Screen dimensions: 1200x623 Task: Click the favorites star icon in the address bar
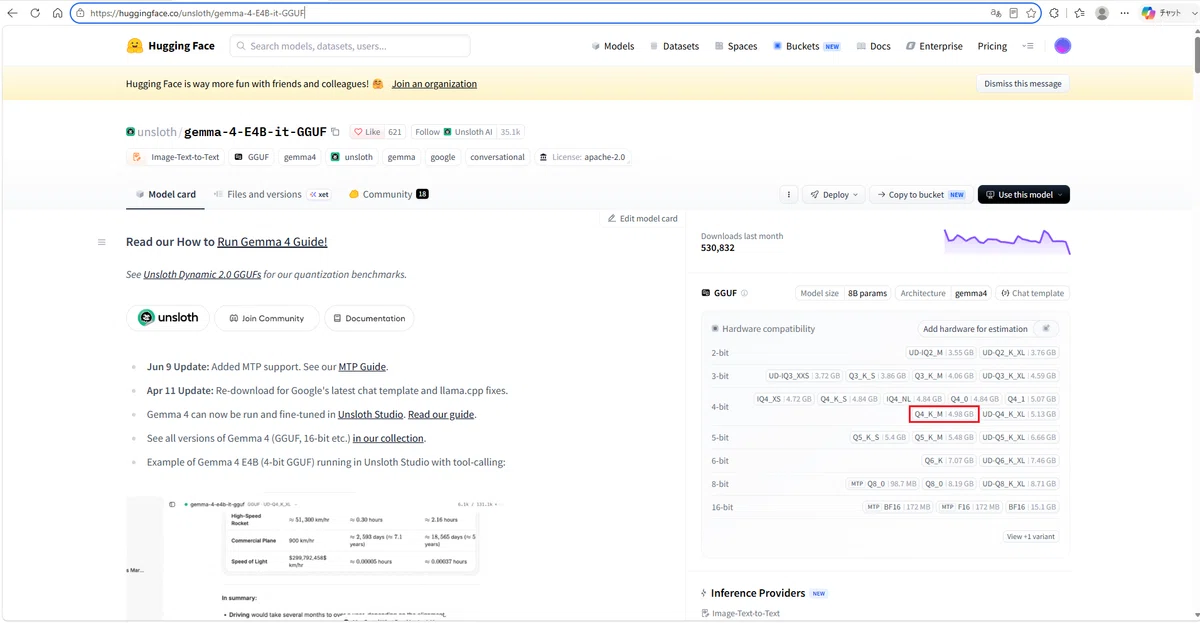pyautogui.click(x=1031, y=14)
